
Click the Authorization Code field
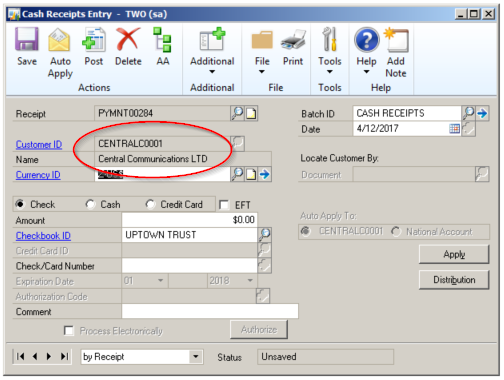click(x=189, y=296)
